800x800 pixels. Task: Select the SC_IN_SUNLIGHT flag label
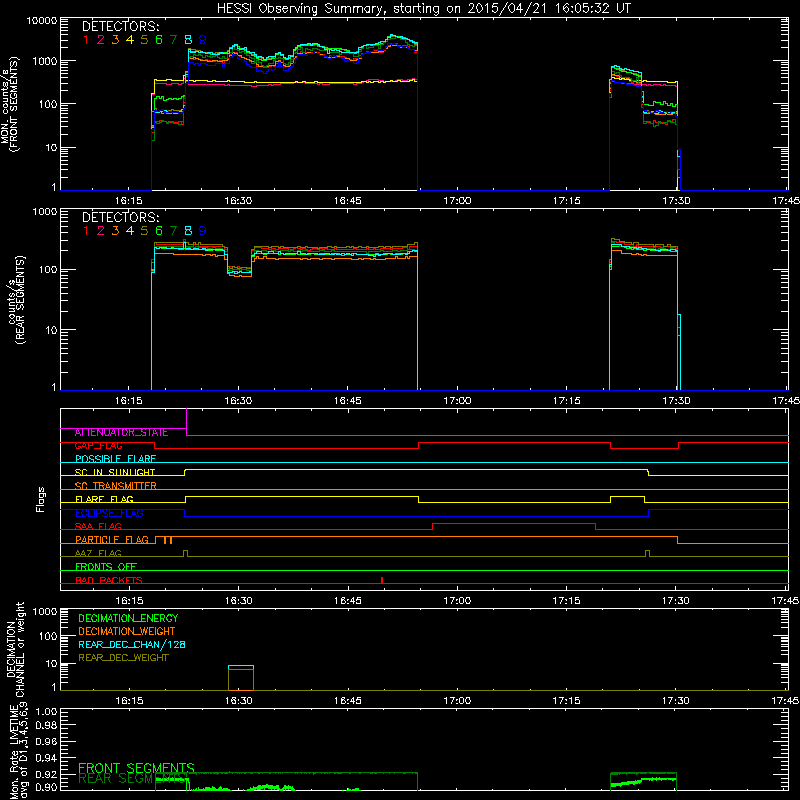(115, 472)
